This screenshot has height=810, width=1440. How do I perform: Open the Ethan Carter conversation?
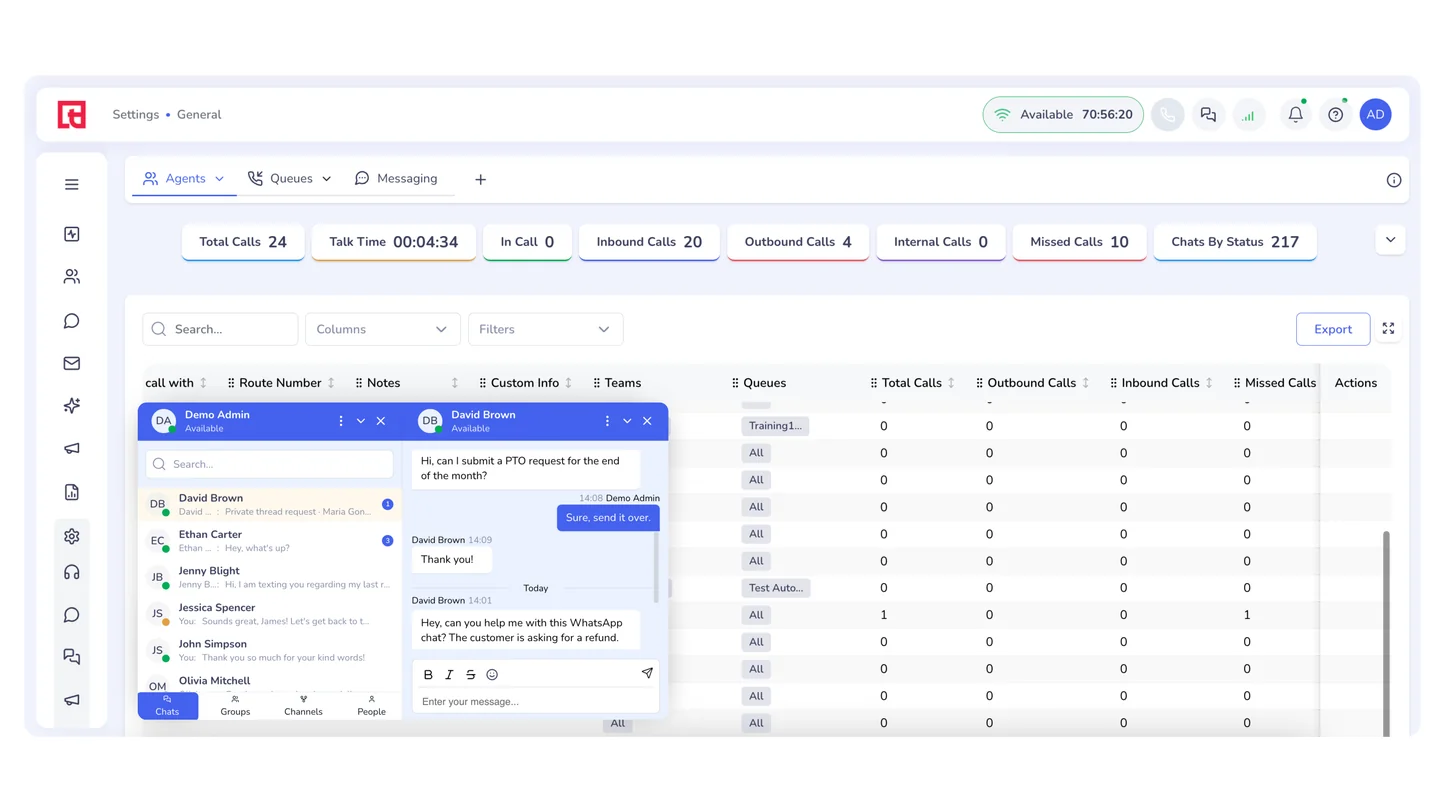point(270,541)
